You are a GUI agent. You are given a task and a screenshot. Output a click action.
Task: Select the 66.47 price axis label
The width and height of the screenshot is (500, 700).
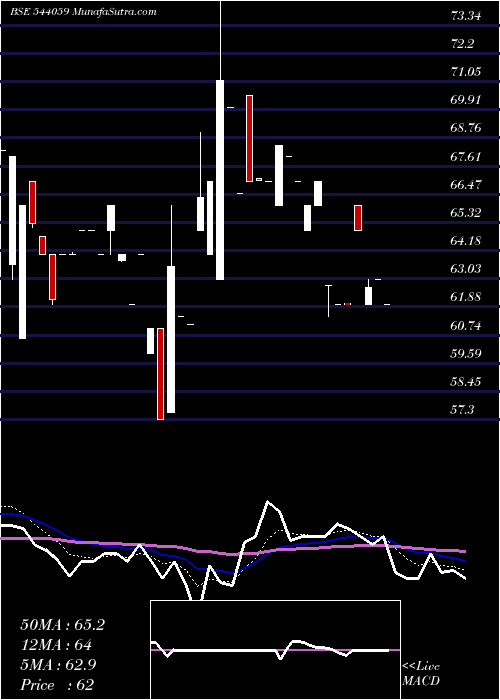tap(466, 184)
